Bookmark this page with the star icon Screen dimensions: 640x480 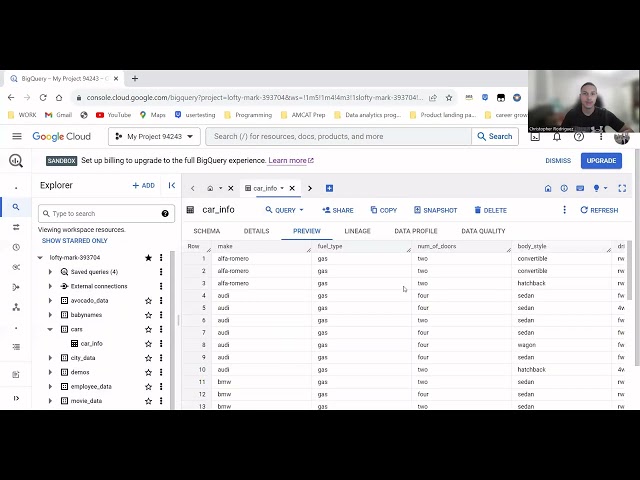[x=449, y=98]
